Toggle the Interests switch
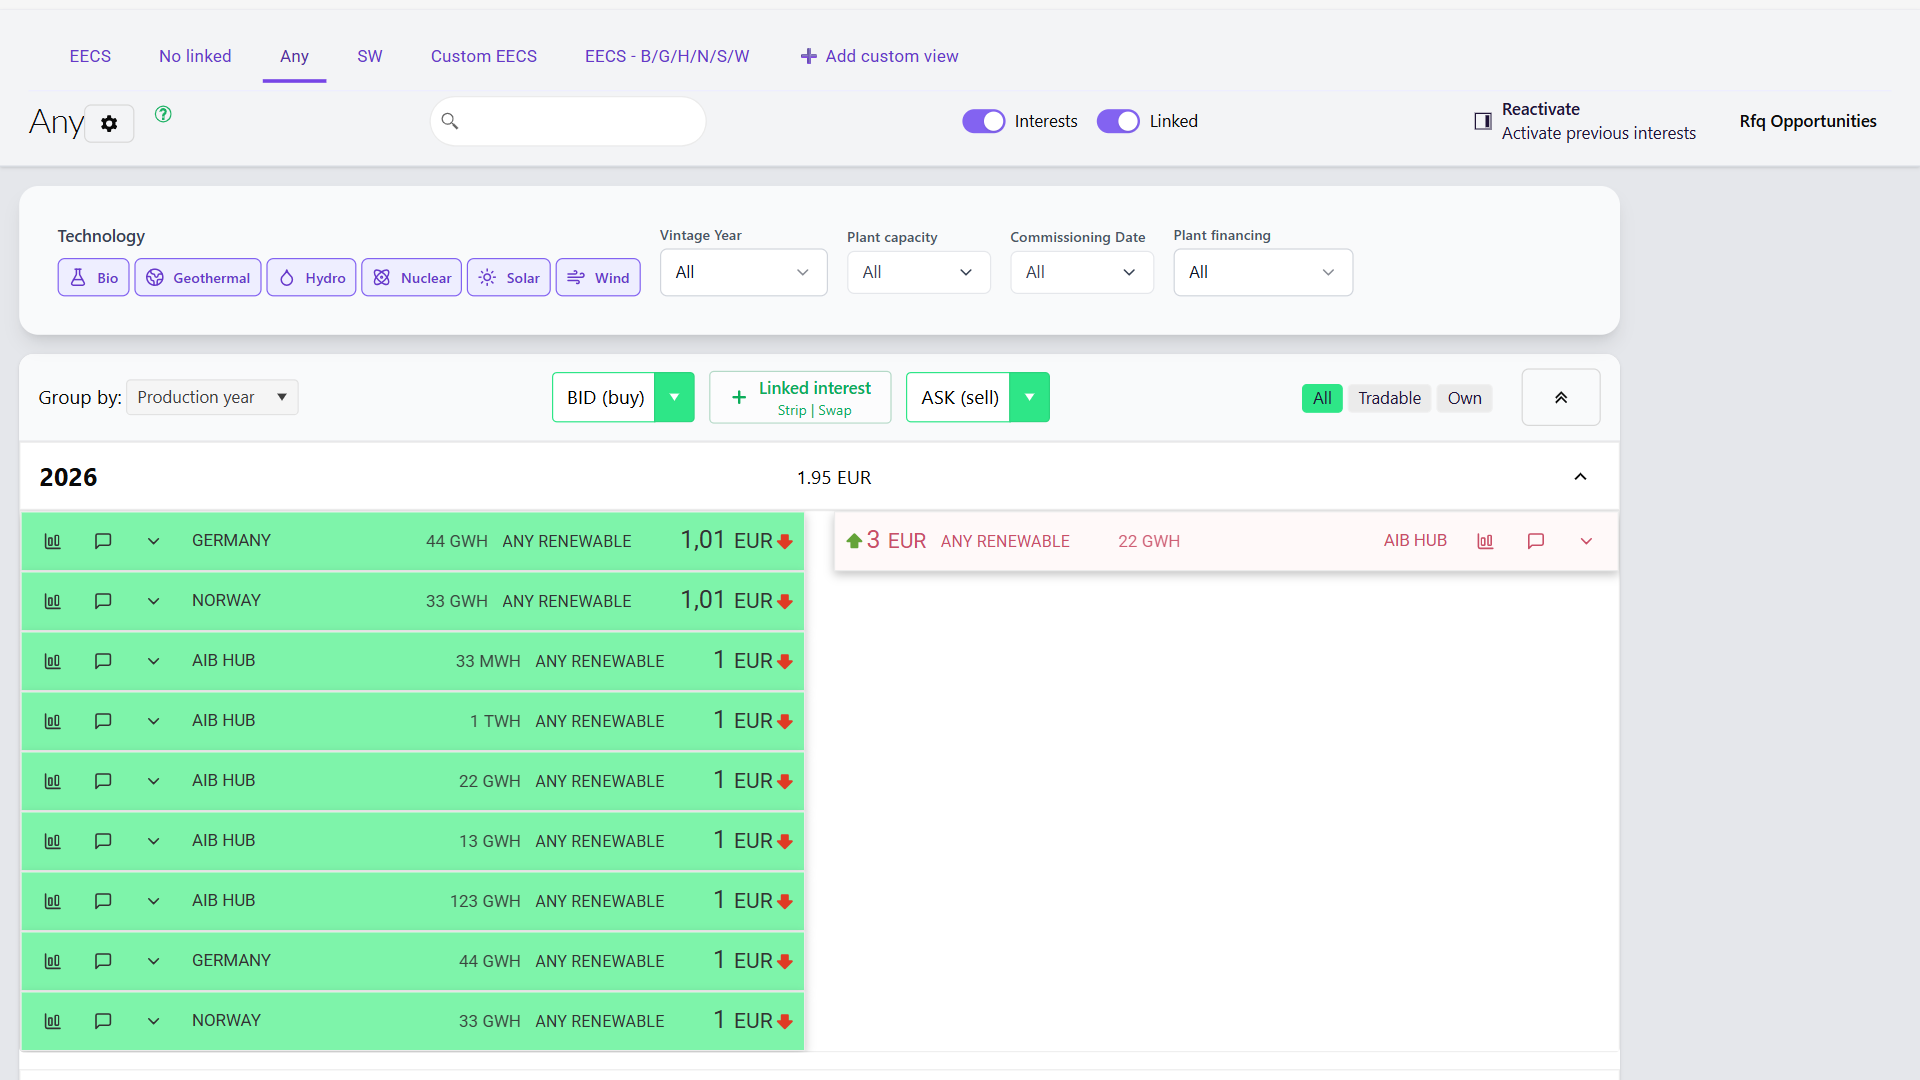The image size is (1920, 1080). coord(983,121)
